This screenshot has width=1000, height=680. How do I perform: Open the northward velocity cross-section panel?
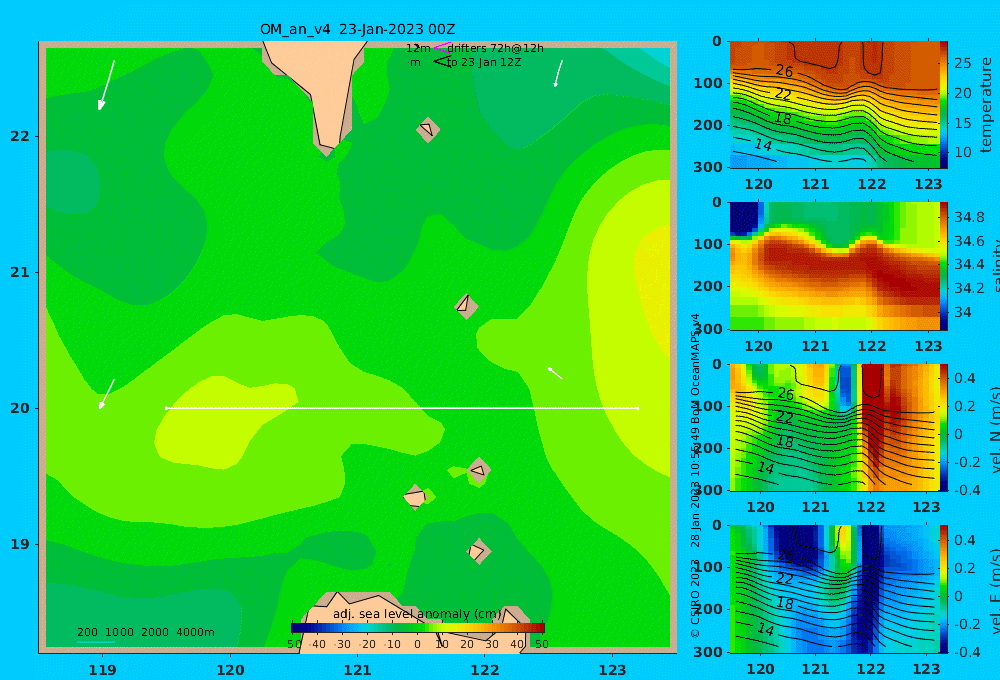click(834, 427)
